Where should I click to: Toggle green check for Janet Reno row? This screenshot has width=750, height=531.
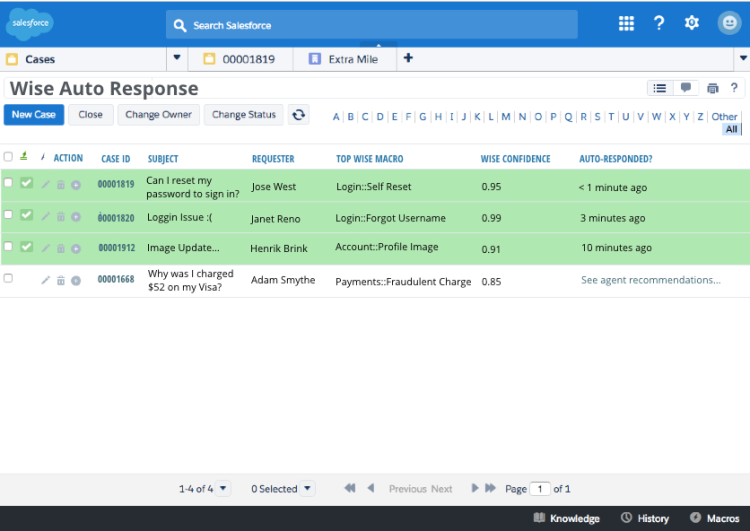pyautogui.click(x=27, y=215)
